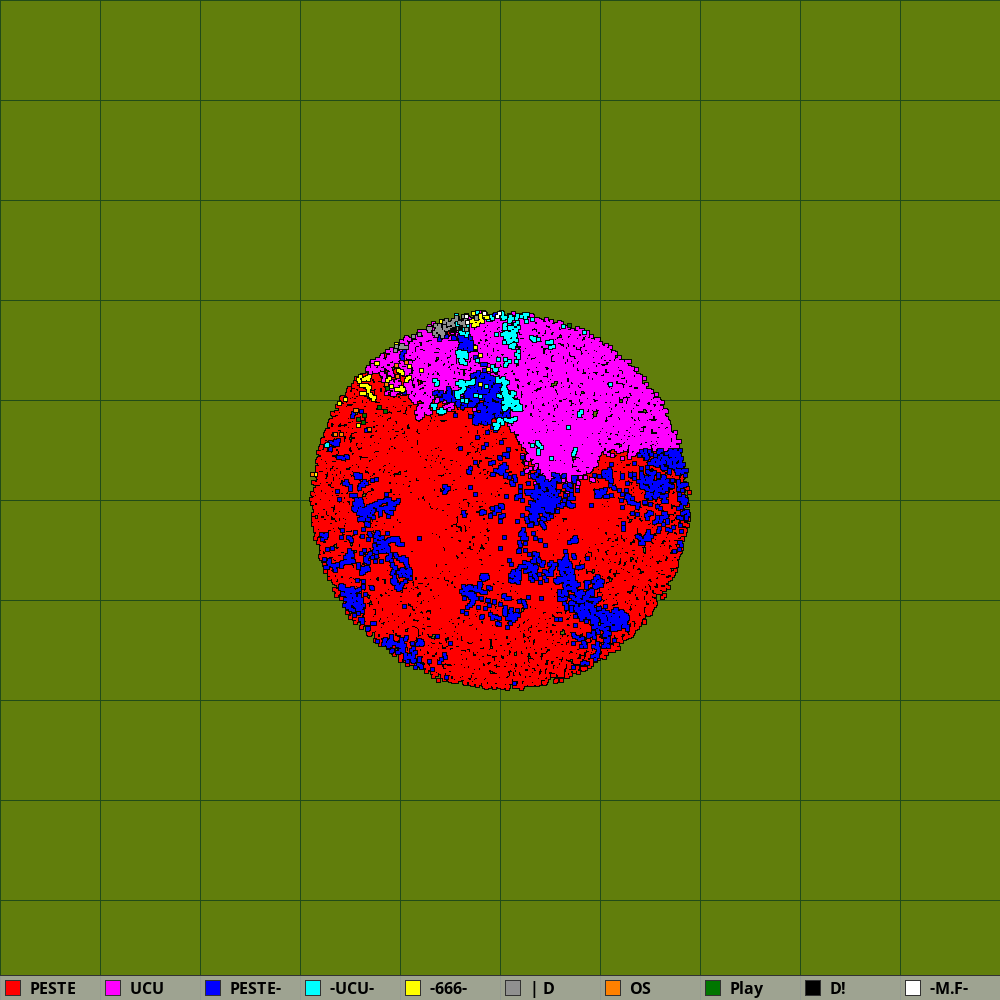Click the magenta UCU legend swatch
The height and width of the screenshot is (1000, 1000).
coord(114,988)
